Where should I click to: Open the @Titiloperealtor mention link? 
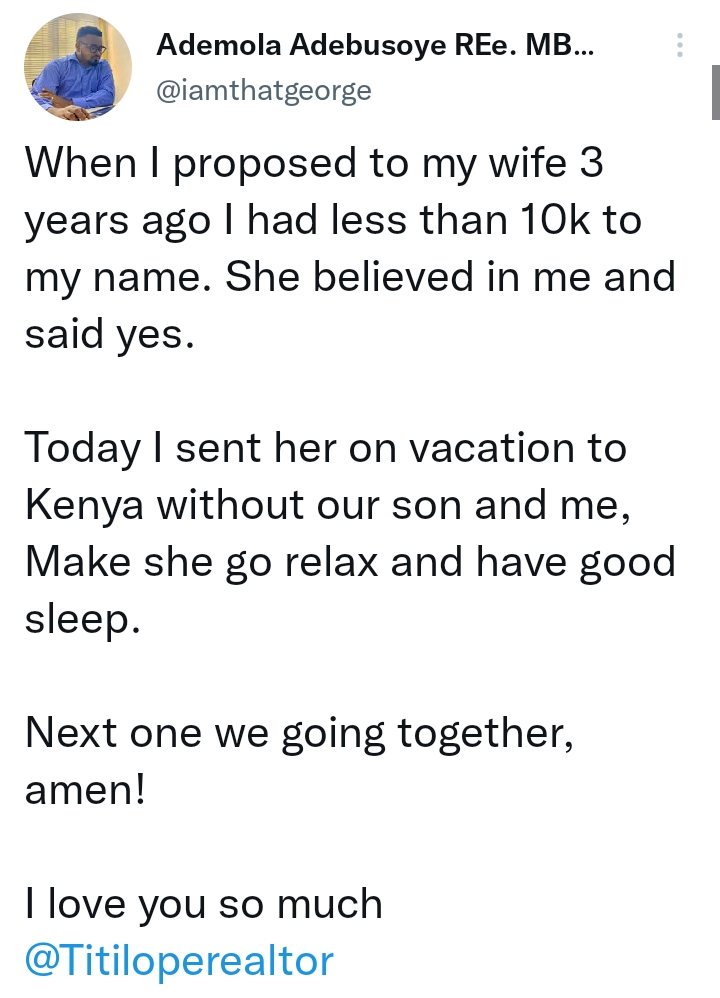[179, 961]
